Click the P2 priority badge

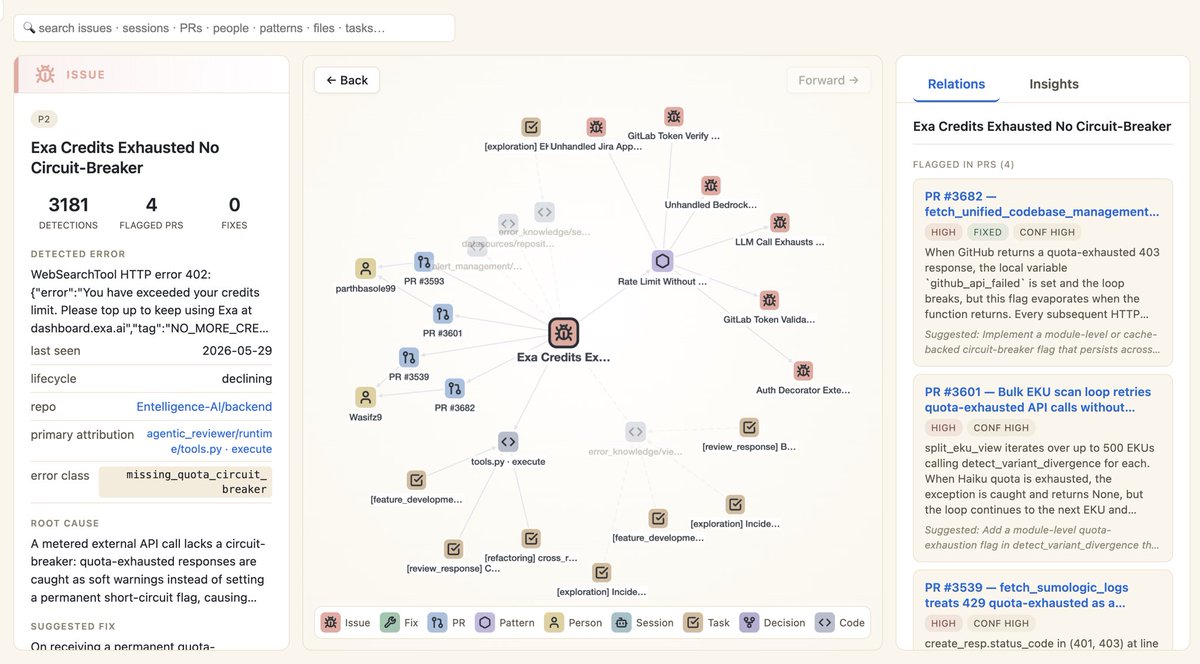click(44, 119)
